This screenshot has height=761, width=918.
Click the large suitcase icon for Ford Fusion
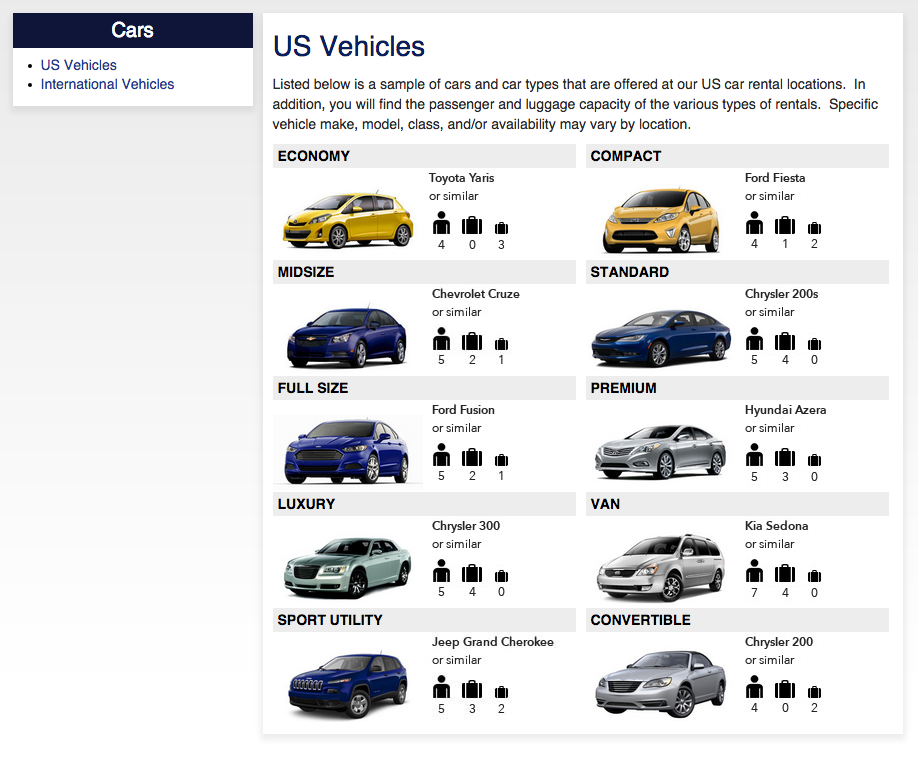[x=472, y=457]
